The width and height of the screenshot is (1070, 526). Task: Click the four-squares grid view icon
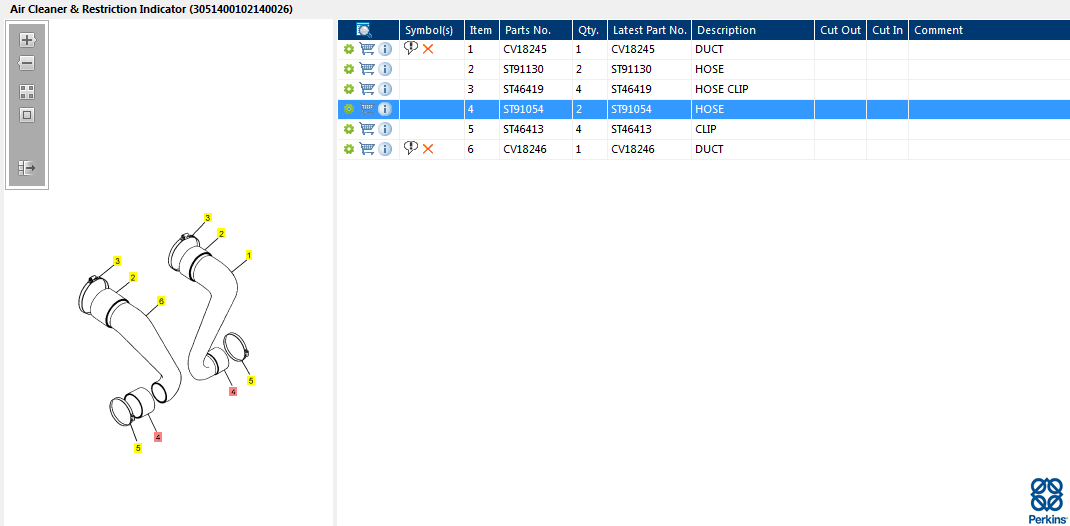pos(27,92)
